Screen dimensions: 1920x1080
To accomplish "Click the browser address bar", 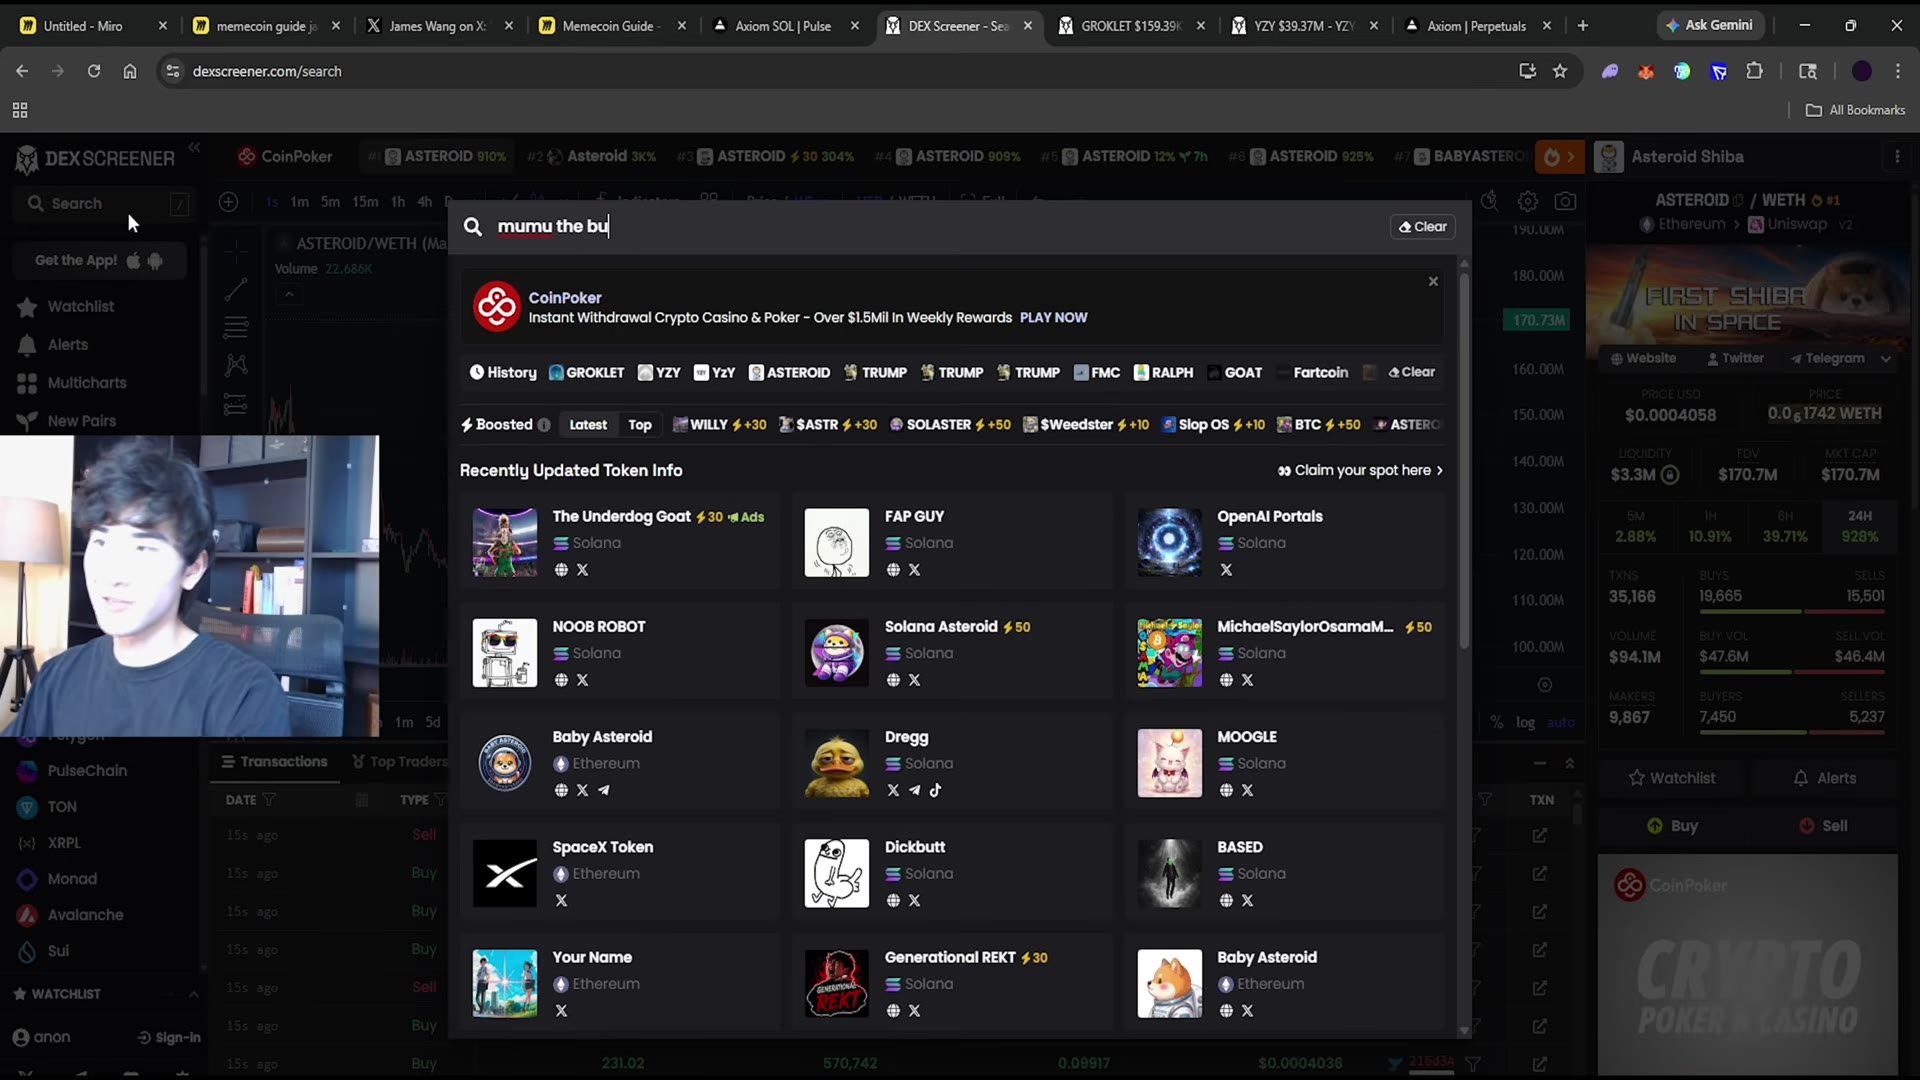I will tap(840, 71).
